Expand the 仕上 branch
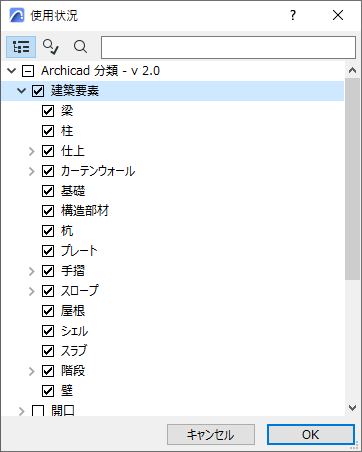 (32, 151)
